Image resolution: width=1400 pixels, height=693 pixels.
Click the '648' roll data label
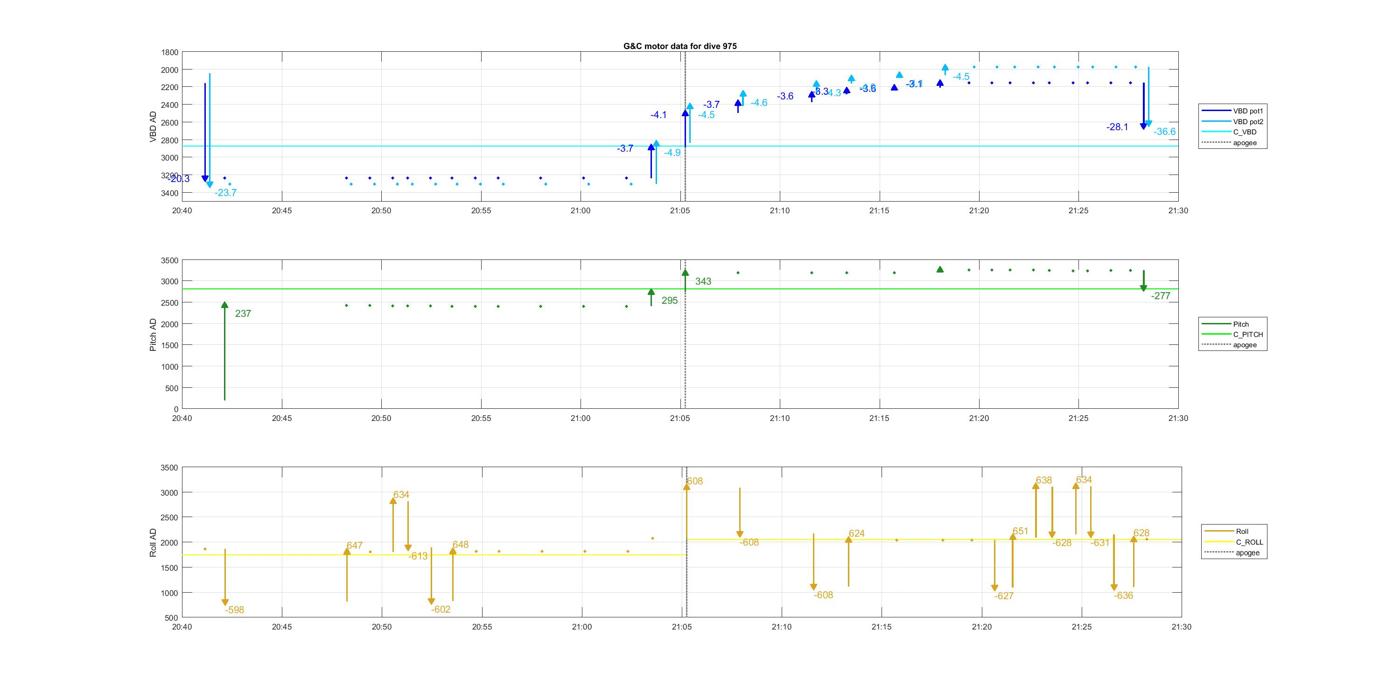click(460, 545)
